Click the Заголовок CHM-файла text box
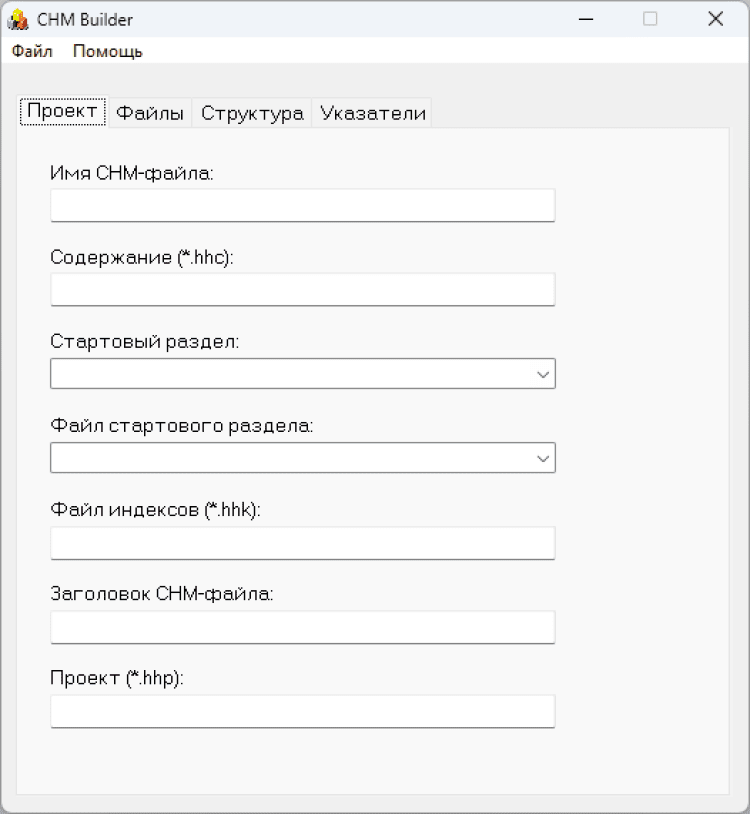Viewport: 750px width, 814px height. [x=302, y=627]
